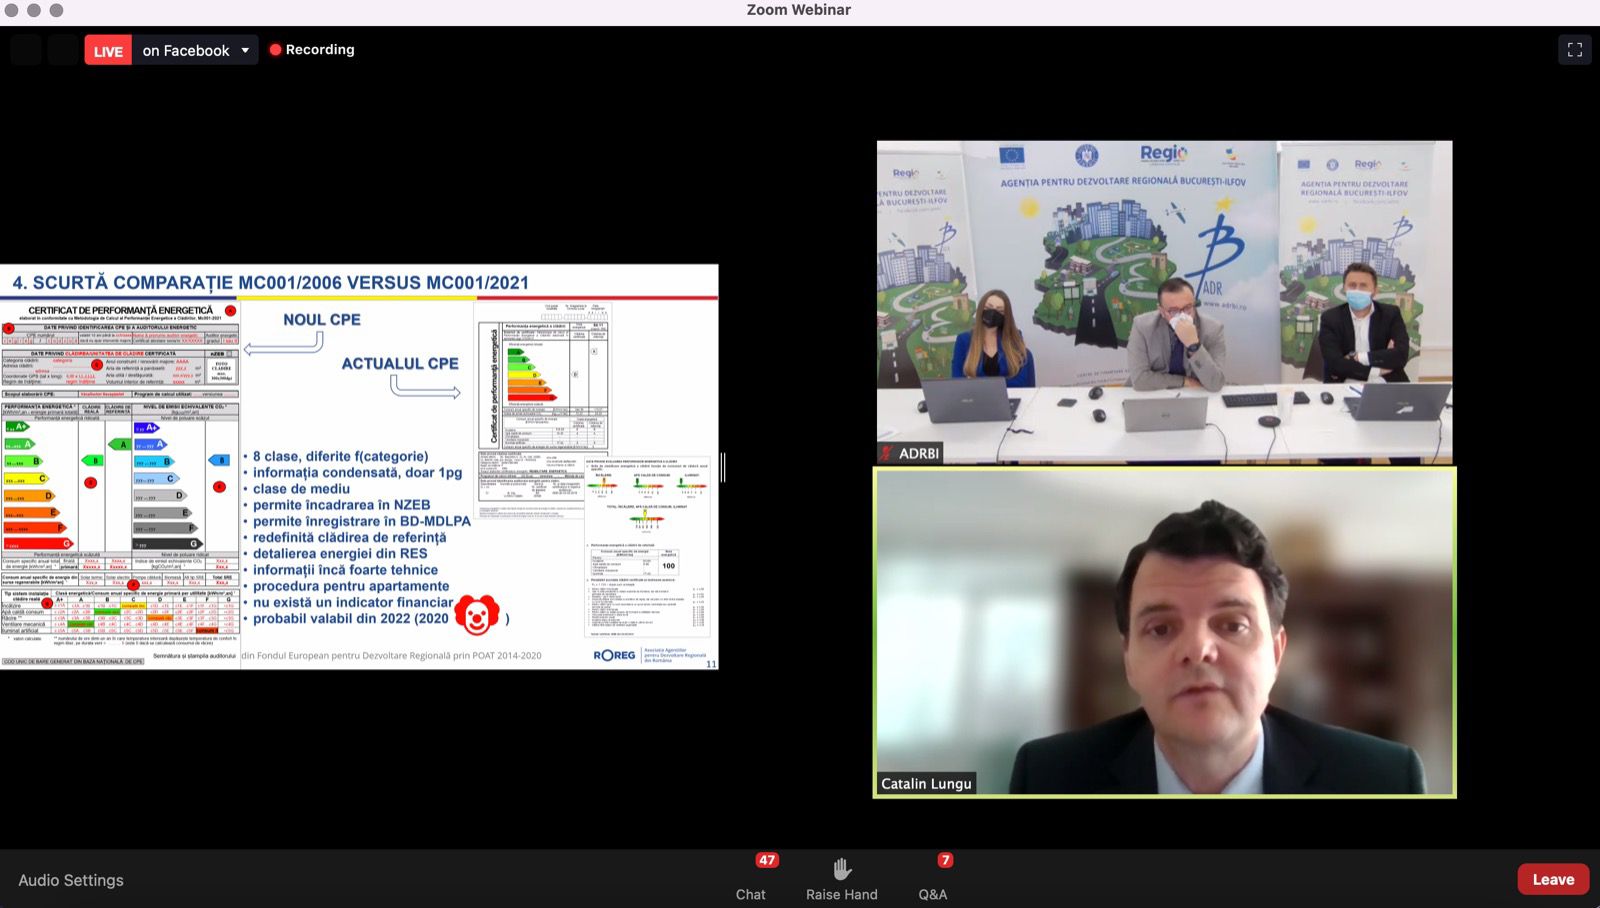Leave the webinar
Image resolution: width=1600 pixels, height=908 pixels.
coord(1552,879)
